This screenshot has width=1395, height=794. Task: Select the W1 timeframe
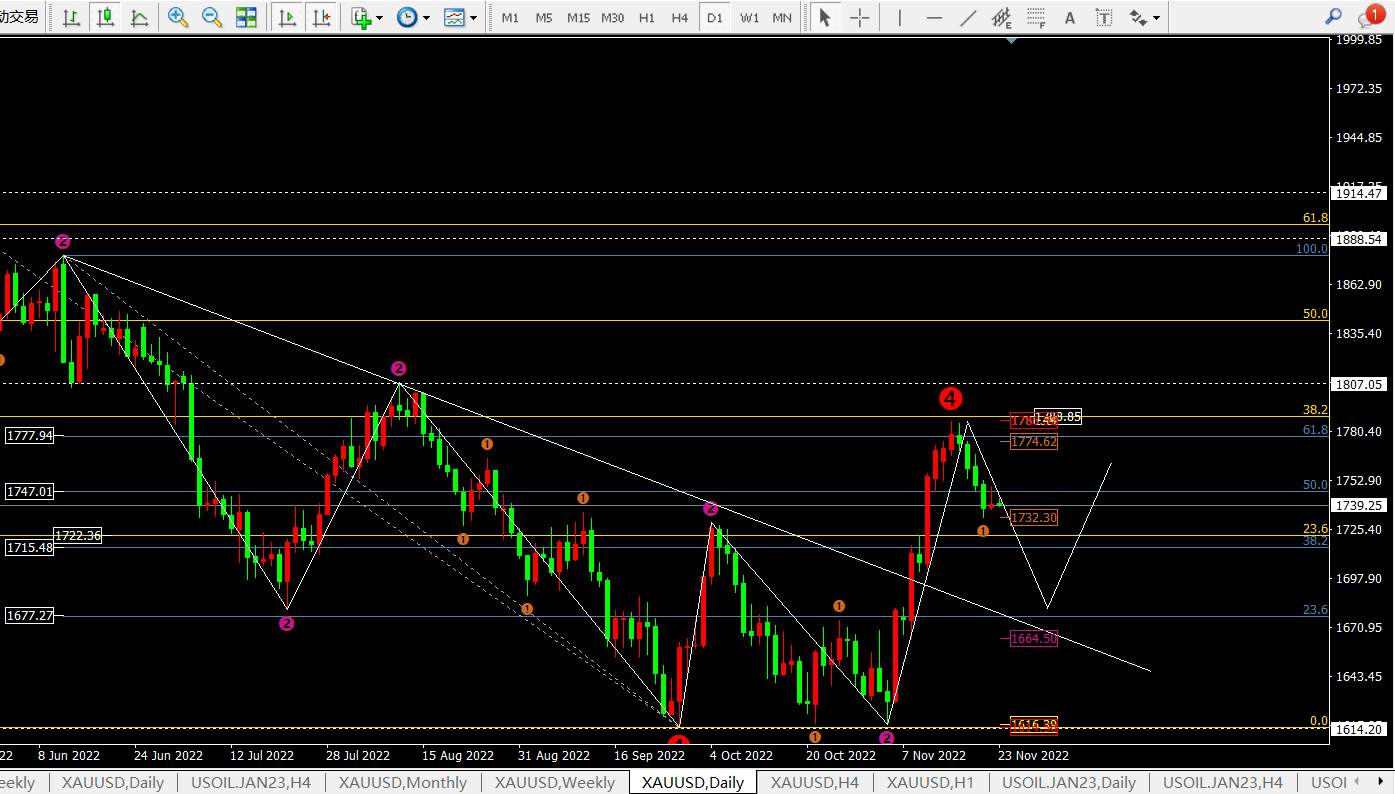749,18
